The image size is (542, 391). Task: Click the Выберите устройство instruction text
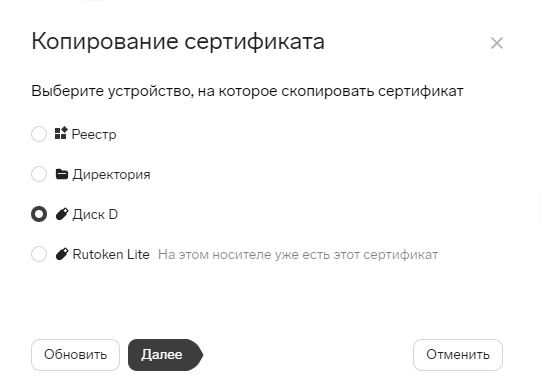coord(247,91)
